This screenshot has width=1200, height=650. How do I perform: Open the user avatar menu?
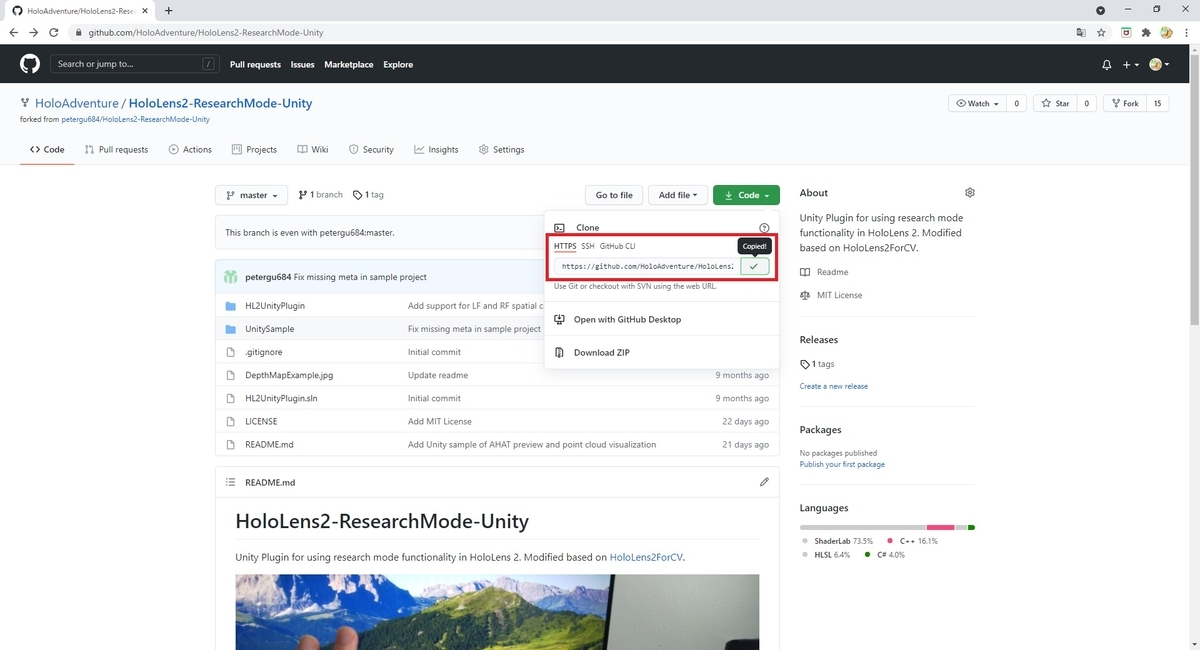tap(1159, 64)
